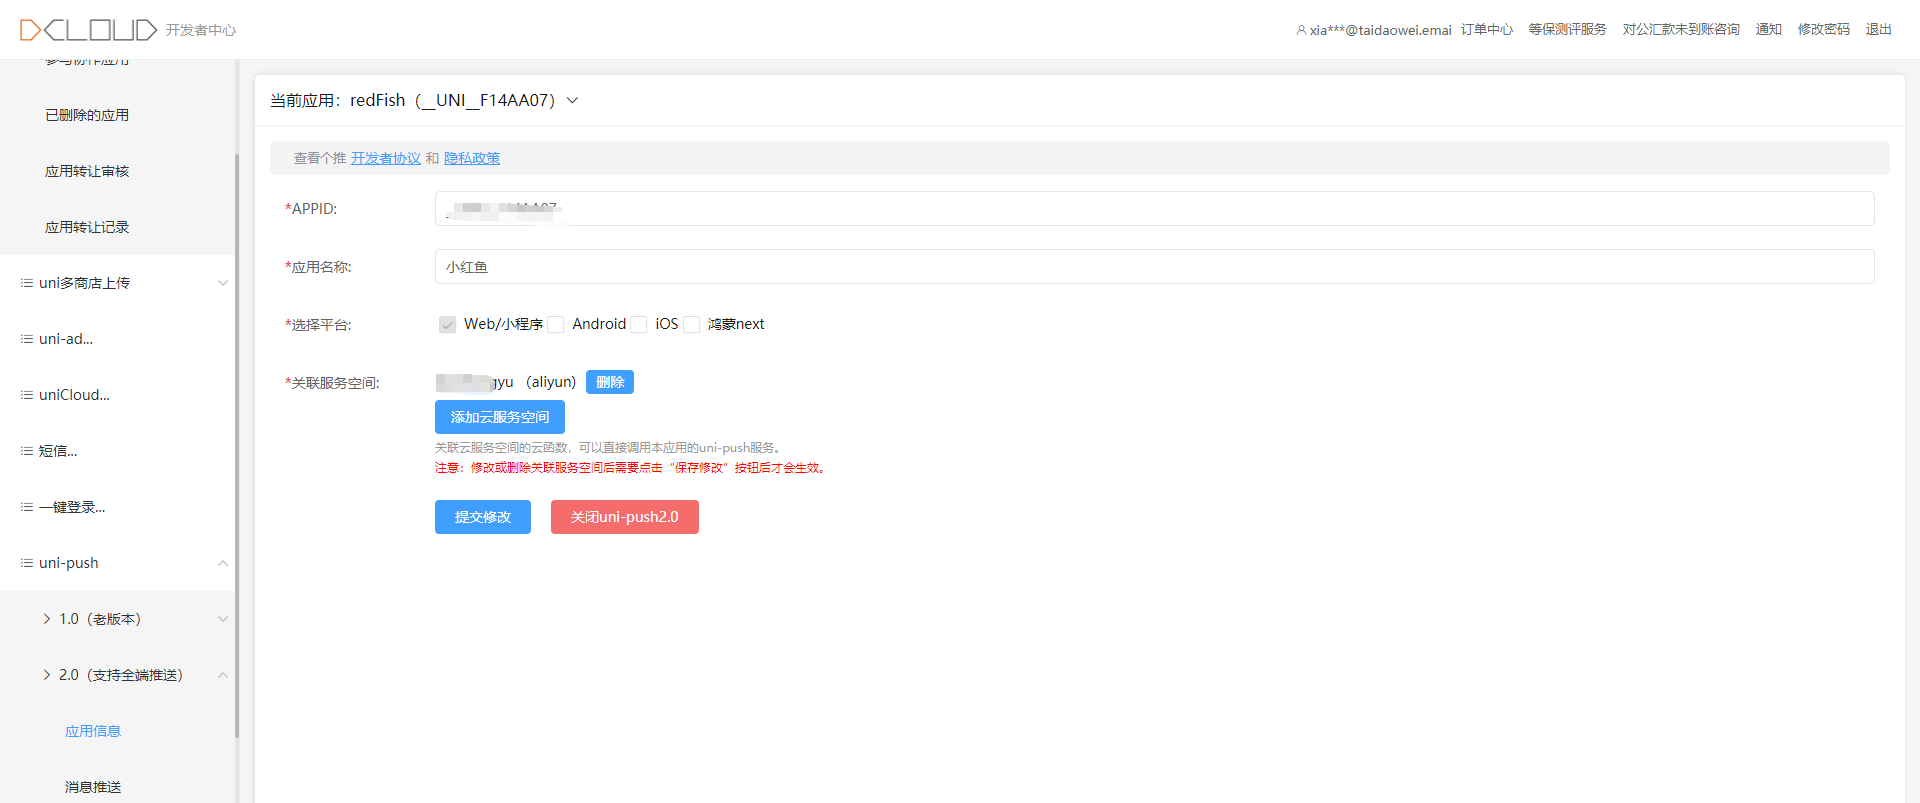Click the 开发者中心 header text
Image resolution: width=1920 pixels, height=803 pixels.
tap(201, 30)
